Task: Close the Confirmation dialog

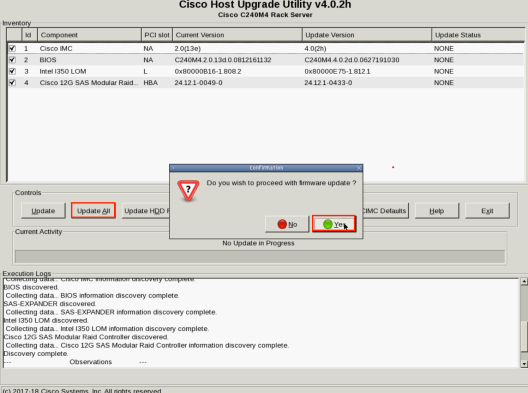Action: click(359, 168)
